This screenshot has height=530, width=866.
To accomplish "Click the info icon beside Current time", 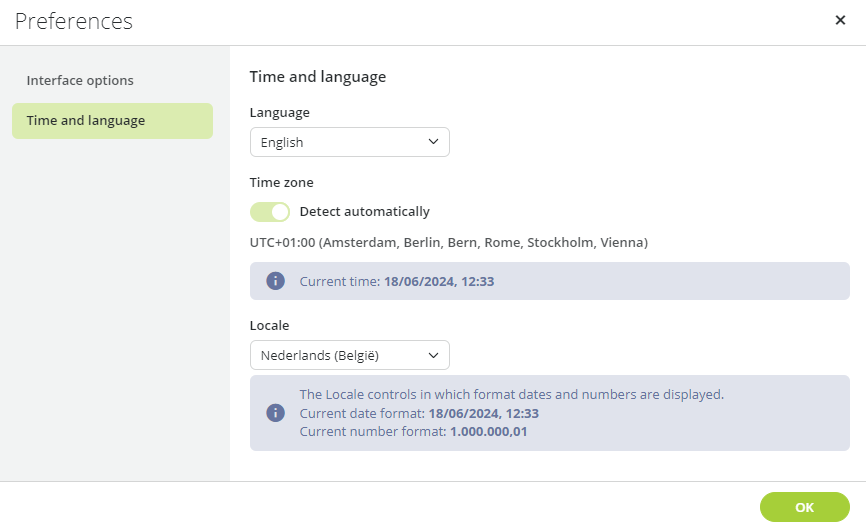I will coord(276,281).
